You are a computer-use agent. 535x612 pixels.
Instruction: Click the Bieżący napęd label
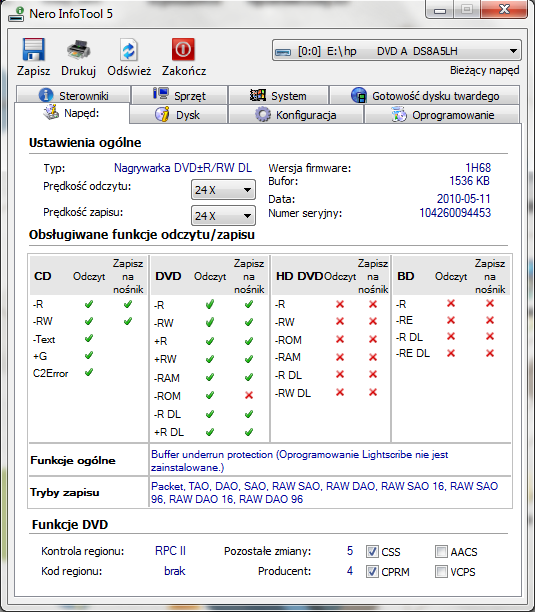(484, 70)
